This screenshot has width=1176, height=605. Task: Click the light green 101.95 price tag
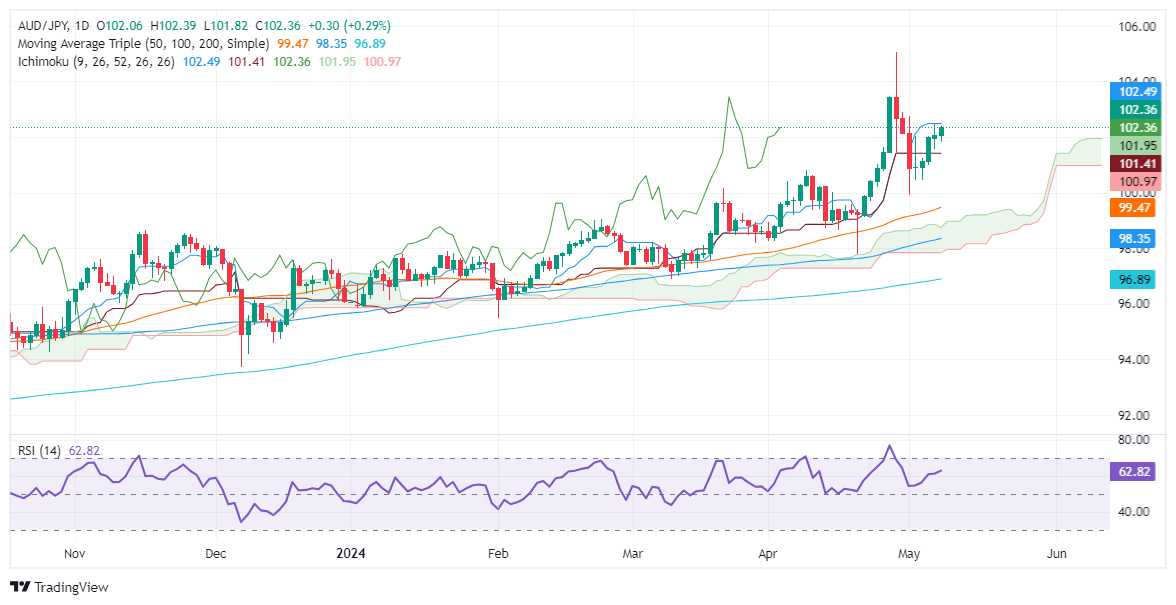coord(1136,144)
